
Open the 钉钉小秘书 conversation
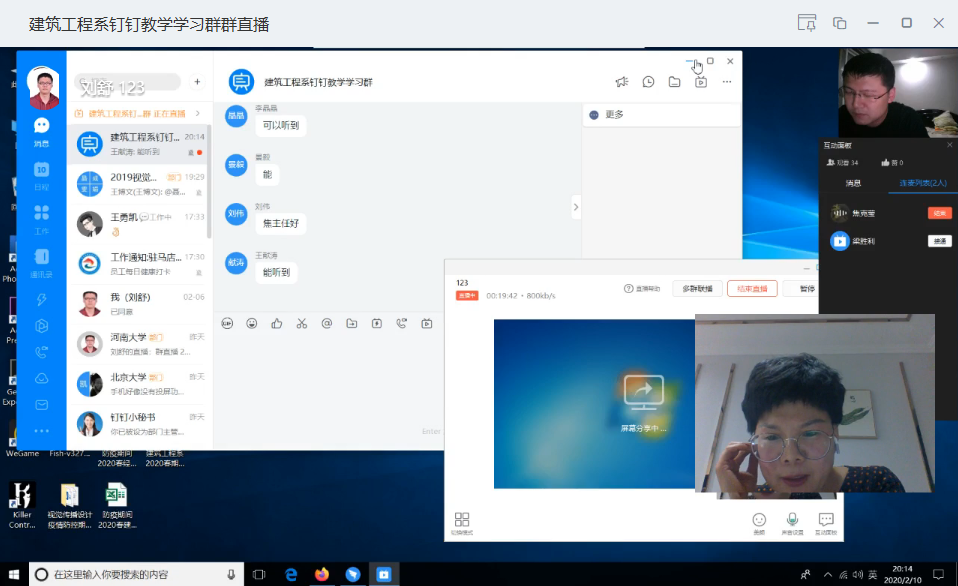[139, 424]
